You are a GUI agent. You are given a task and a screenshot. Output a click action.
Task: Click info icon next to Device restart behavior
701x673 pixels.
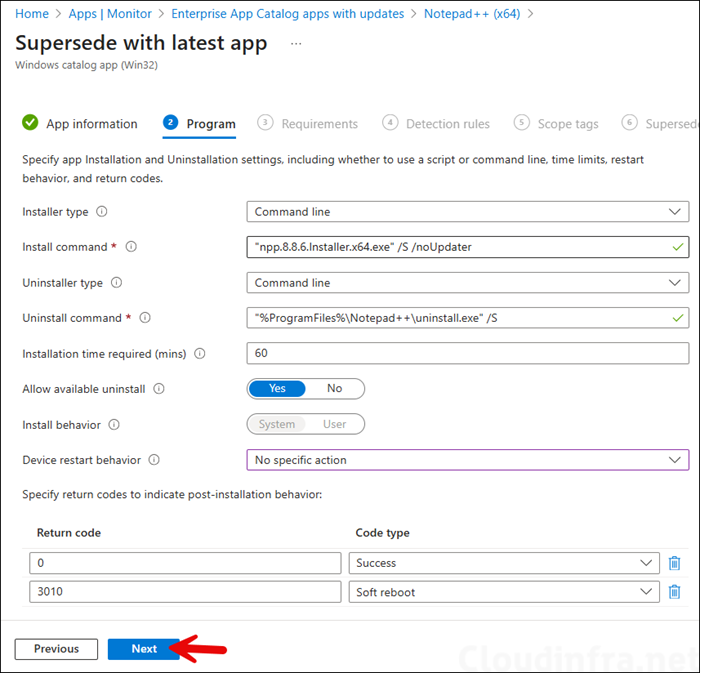(154, 460)
